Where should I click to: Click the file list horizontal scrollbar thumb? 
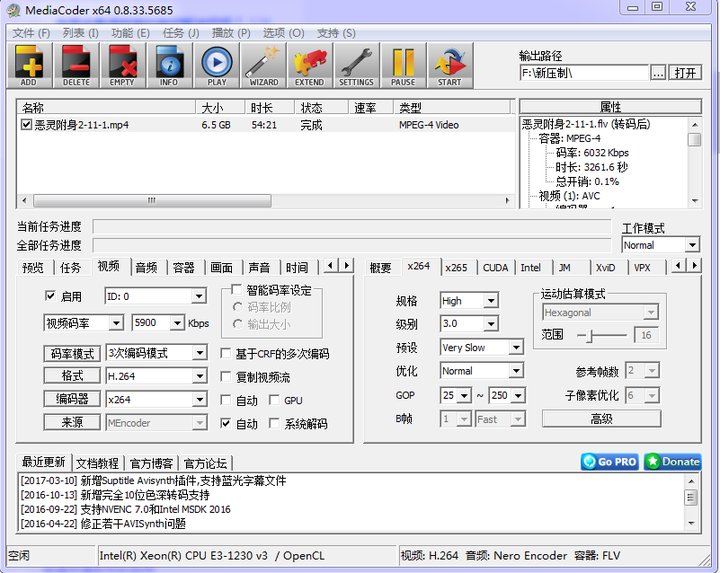click(x=152, y=201)
